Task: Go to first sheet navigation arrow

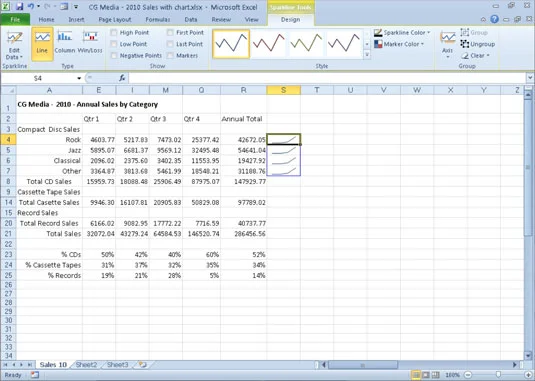Action: pos(6,365)
